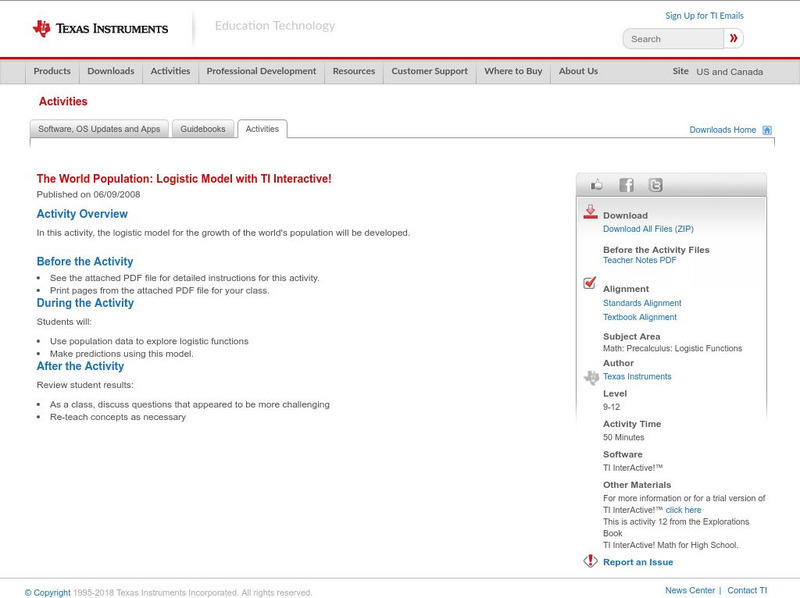Open the Where to Buy menu
This screenshot has width=800, height=598.
(x=513, y=71)
